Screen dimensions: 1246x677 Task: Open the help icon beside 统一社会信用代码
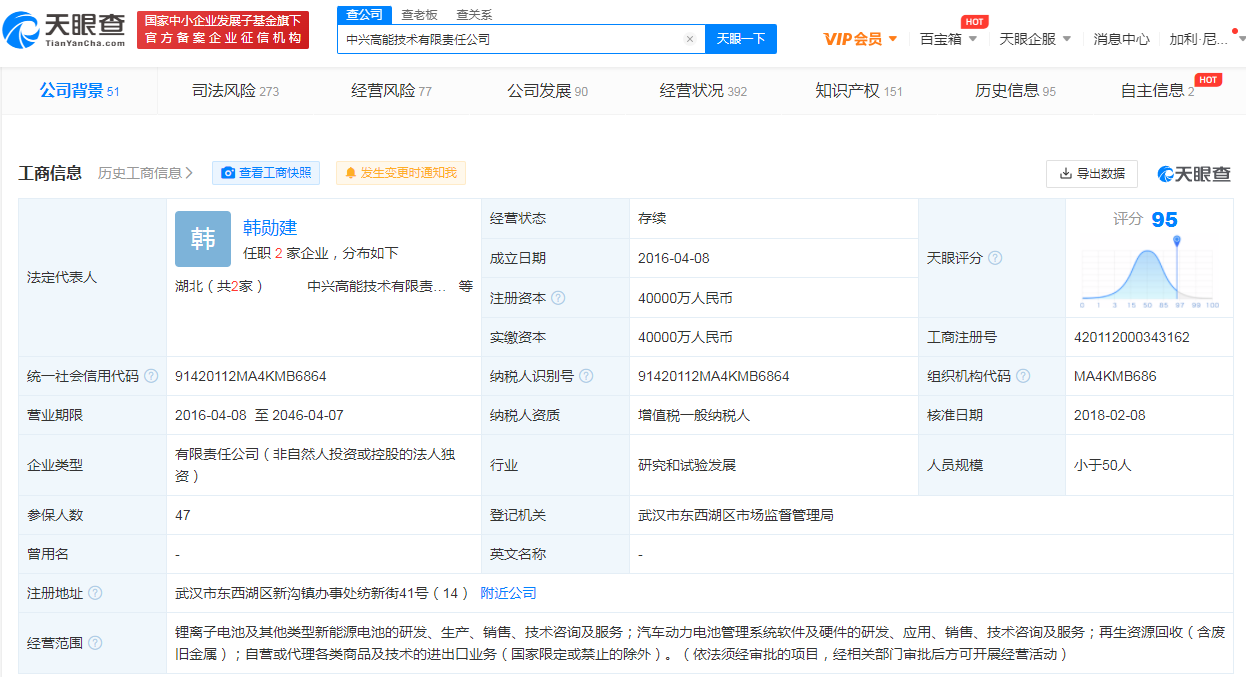coord(151,377)
